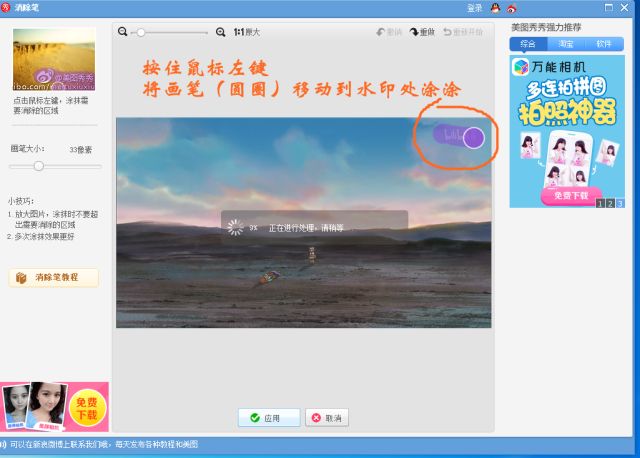
Task: Switch to the 软件 tab
Action: [x=604, y=44]
